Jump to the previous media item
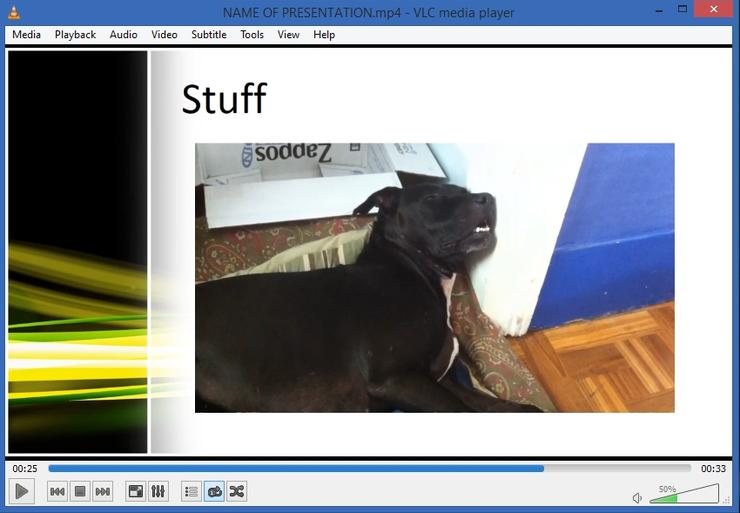This screenshot has height=513, width=740. coord(57,492)
